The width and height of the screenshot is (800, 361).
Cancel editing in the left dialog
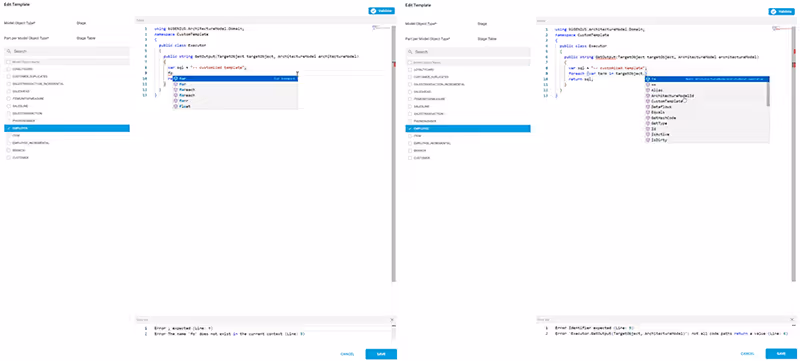tap(347, 354)
